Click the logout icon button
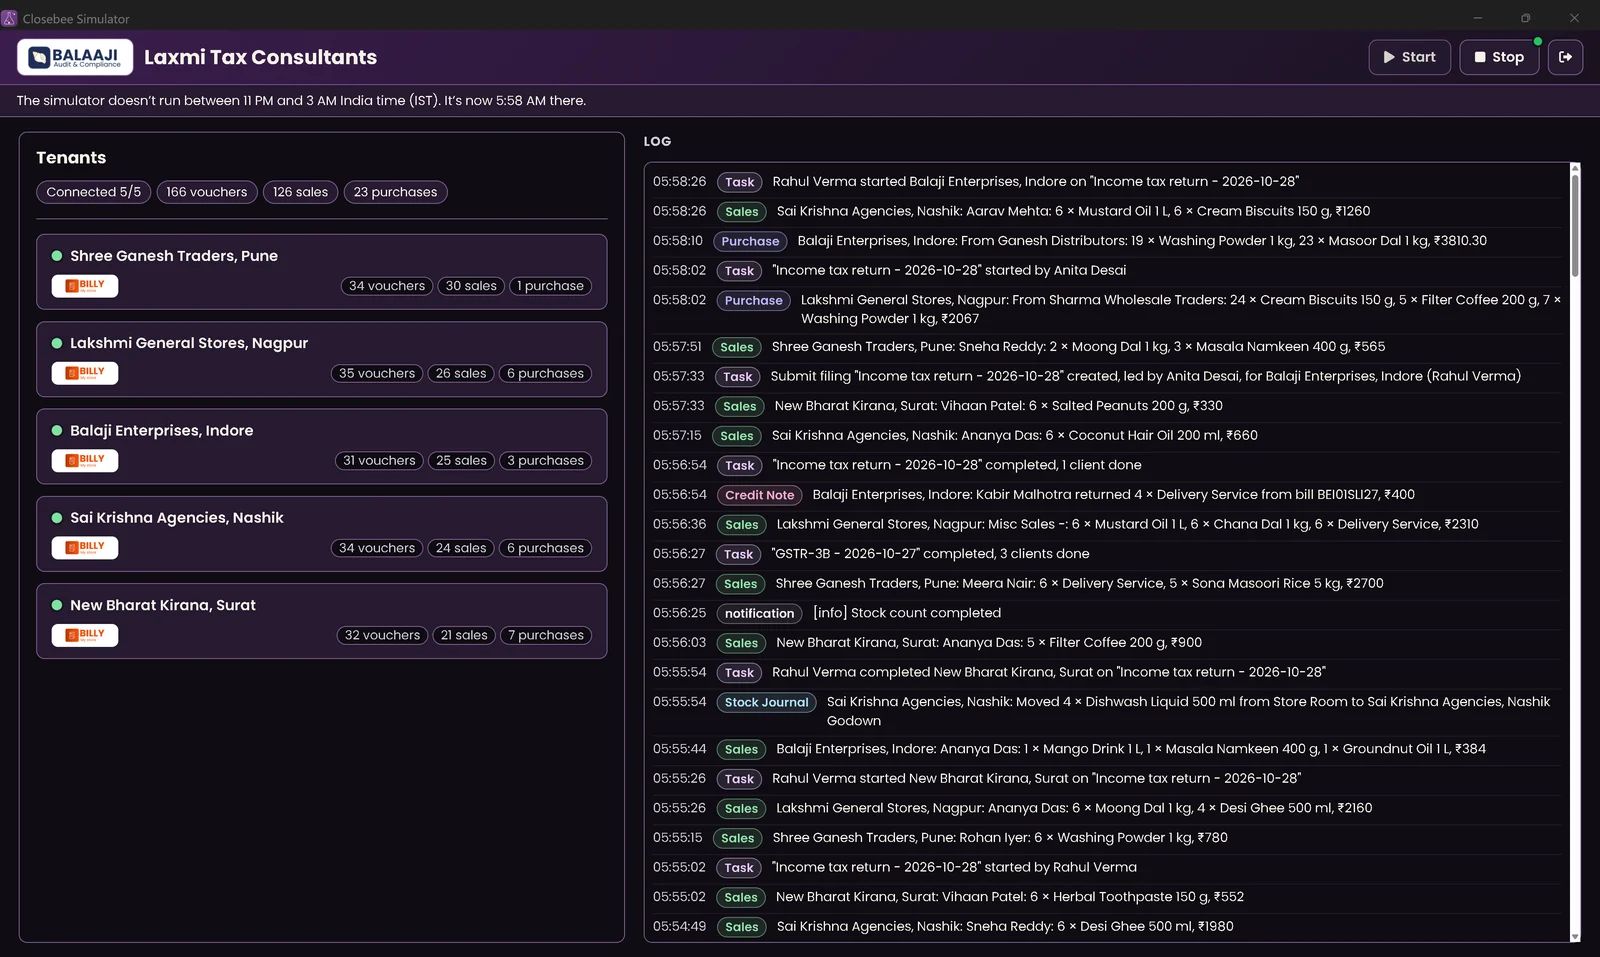 tap(1565, 57)
